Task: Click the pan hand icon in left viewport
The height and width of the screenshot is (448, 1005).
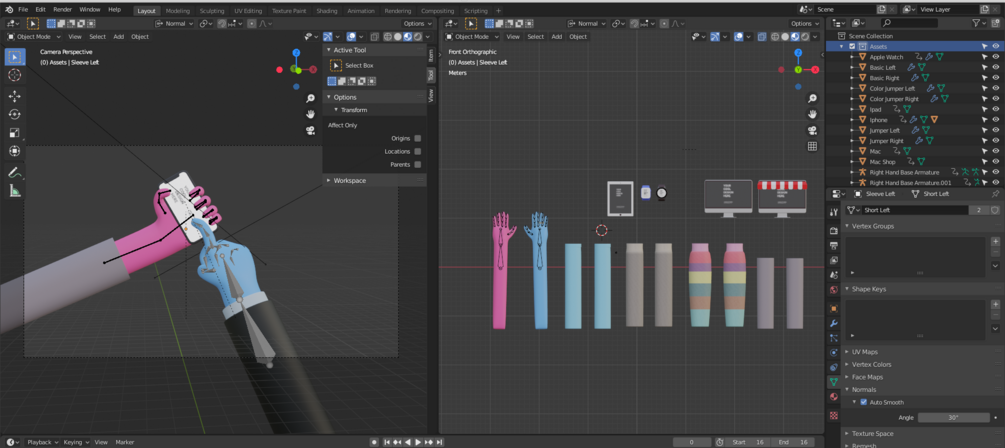Action: pyautogui.click(x=310, y=114)
